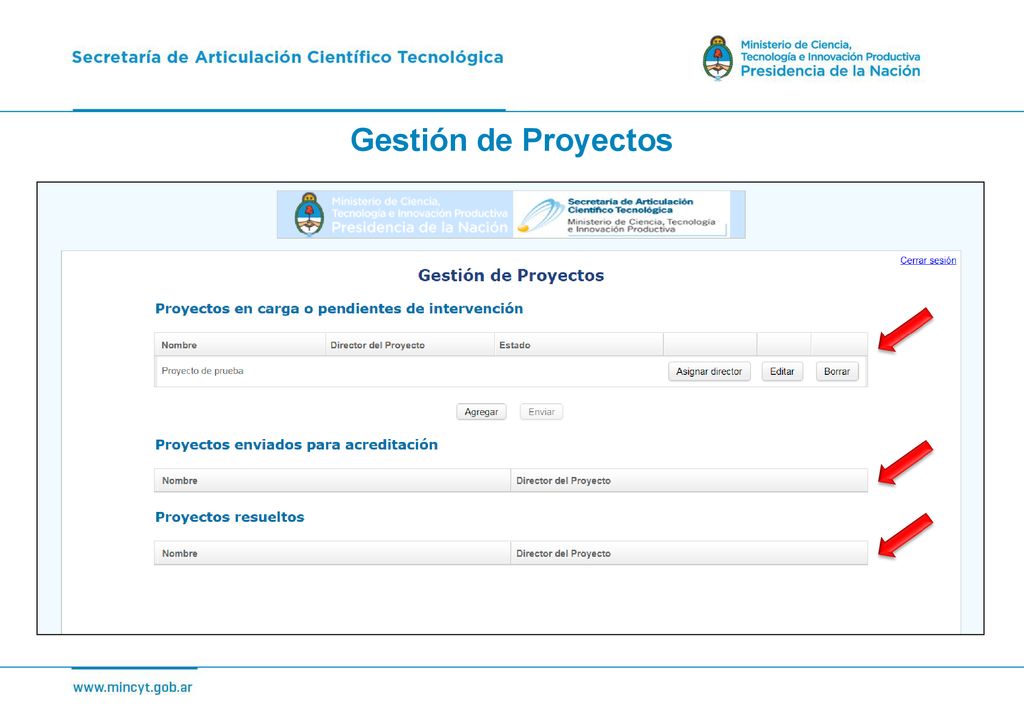
Task: Click the Director del Proyecto header under Proyectos resueltos
Action: point(689,553)
